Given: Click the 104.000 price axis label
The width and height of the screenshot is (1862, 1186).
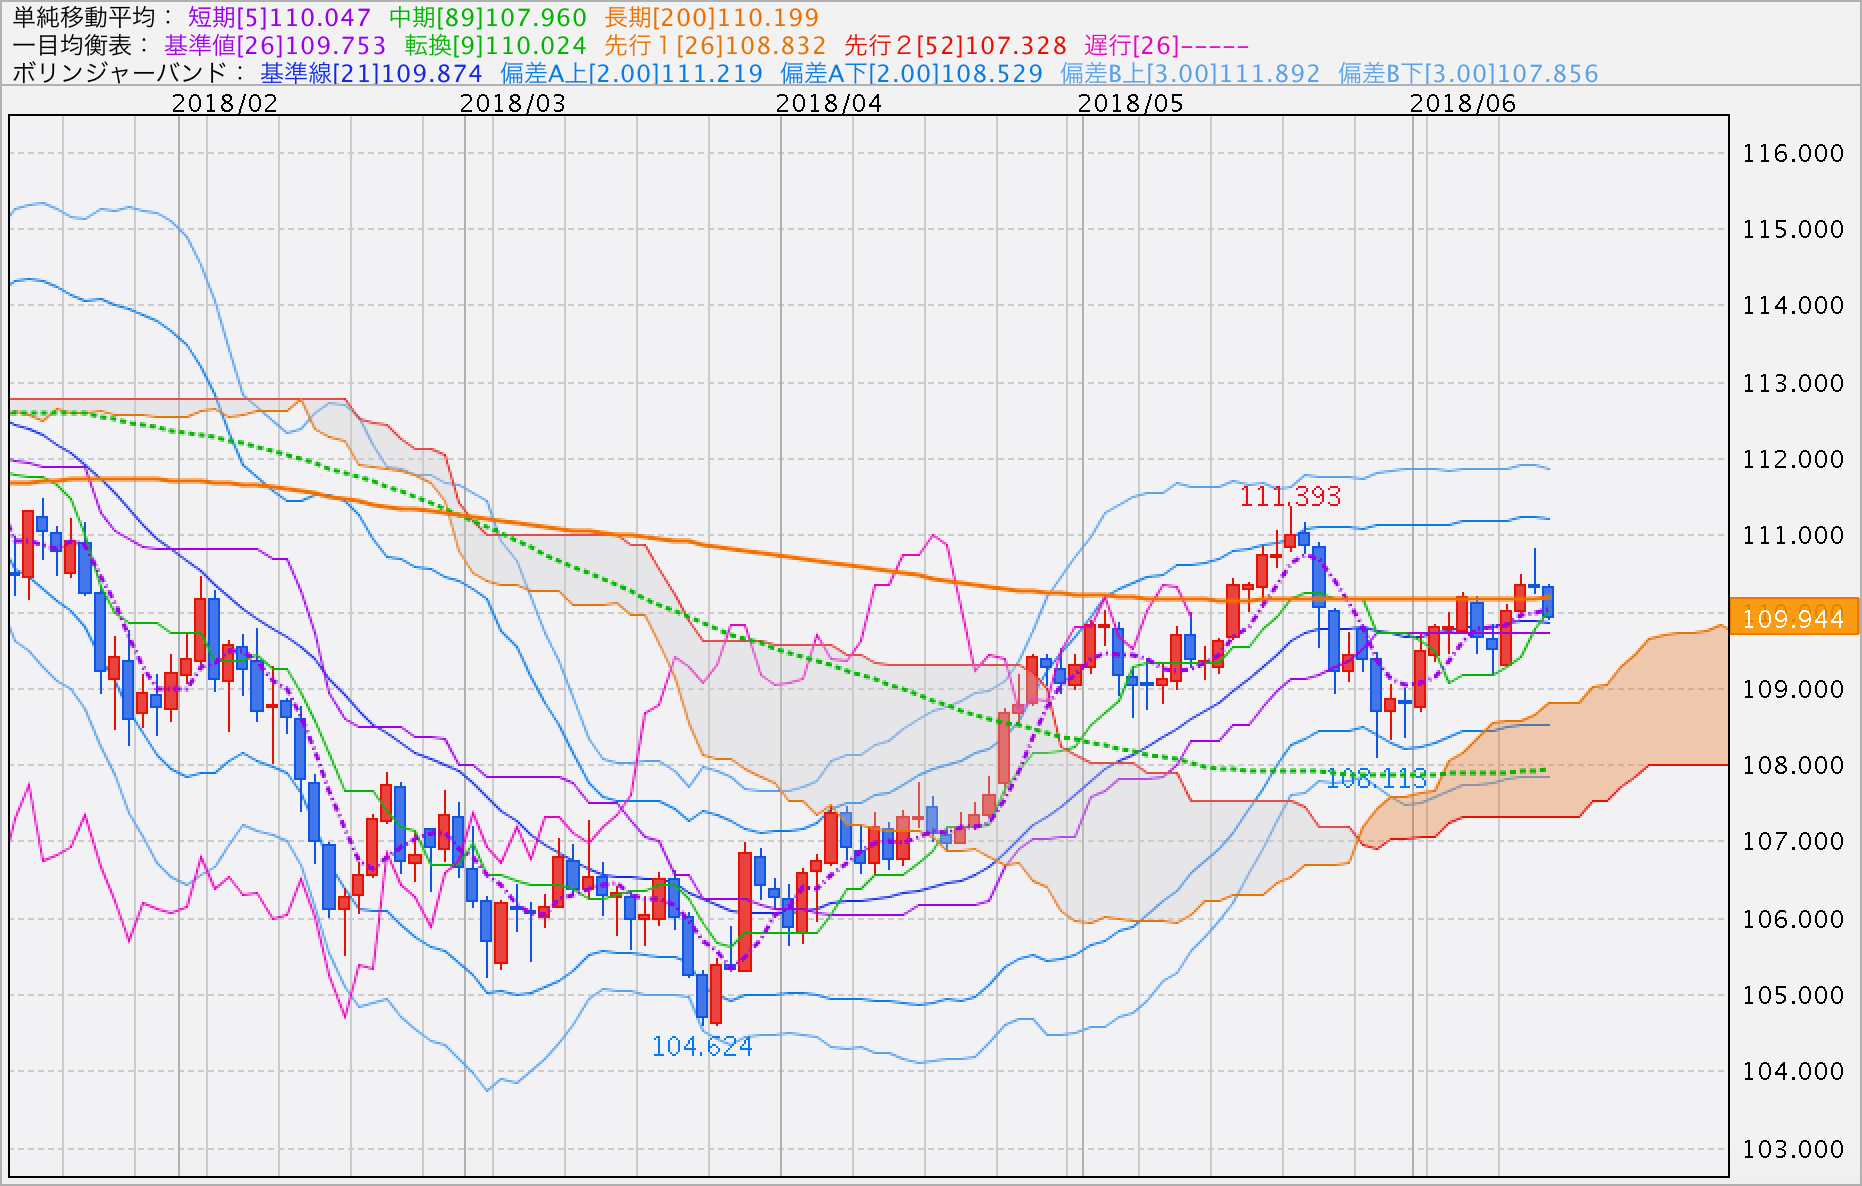Looking at the screenshot, I should click(x=1793, y=1071).
